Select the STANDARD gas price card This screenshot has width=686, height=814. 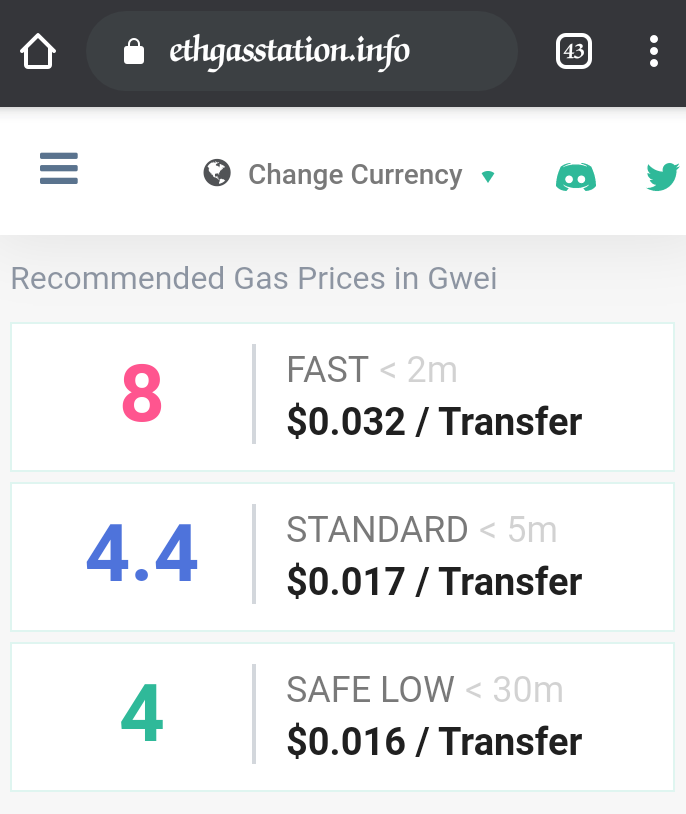point(342,557)
